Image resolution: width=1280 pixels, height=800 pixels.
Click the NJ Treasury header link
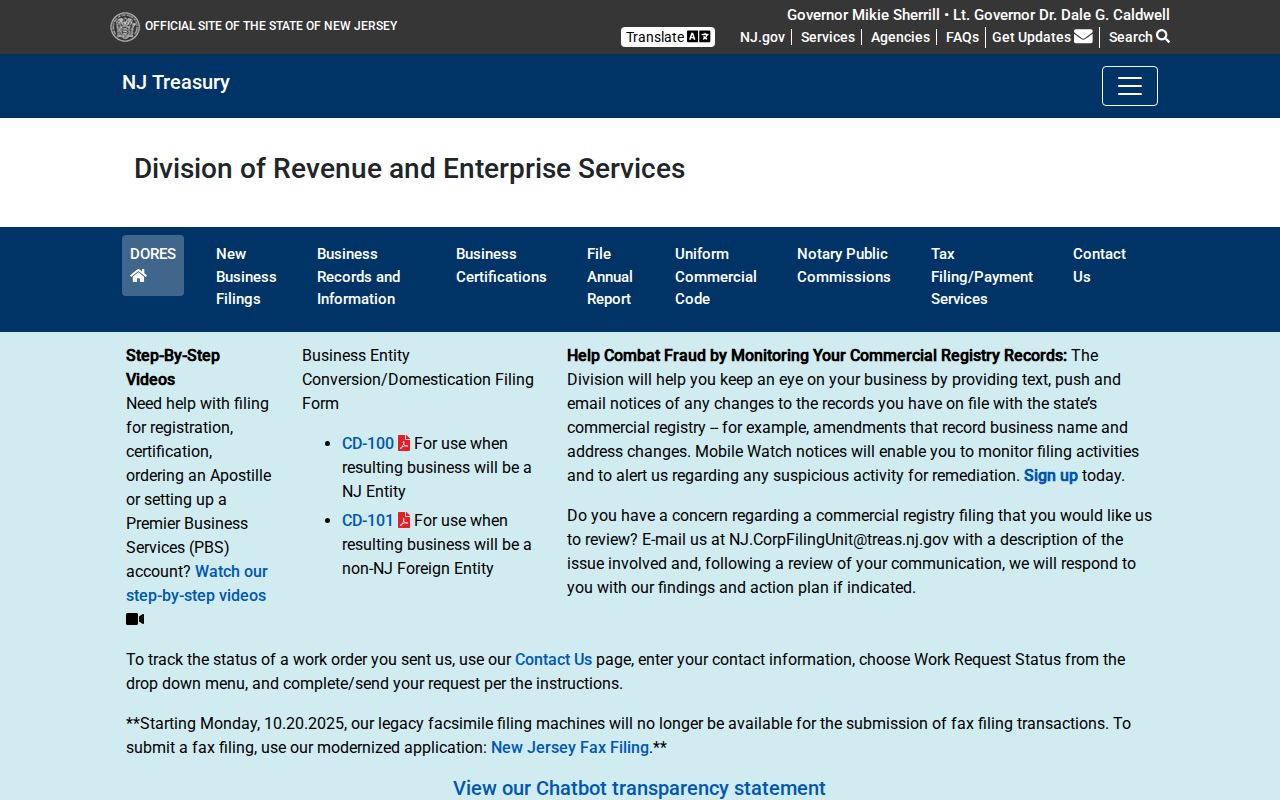[176, 82]
